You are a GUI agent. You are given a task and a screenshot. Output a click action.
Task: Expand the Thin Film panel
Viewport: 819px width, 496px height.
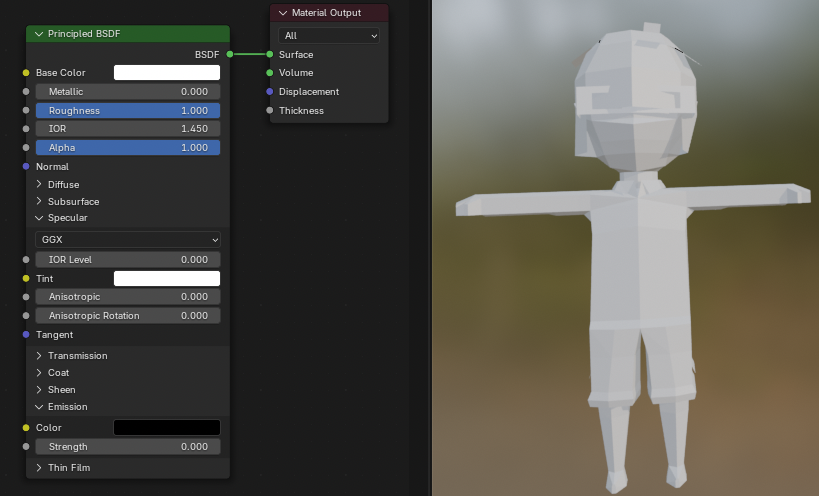tap(39, 468)
